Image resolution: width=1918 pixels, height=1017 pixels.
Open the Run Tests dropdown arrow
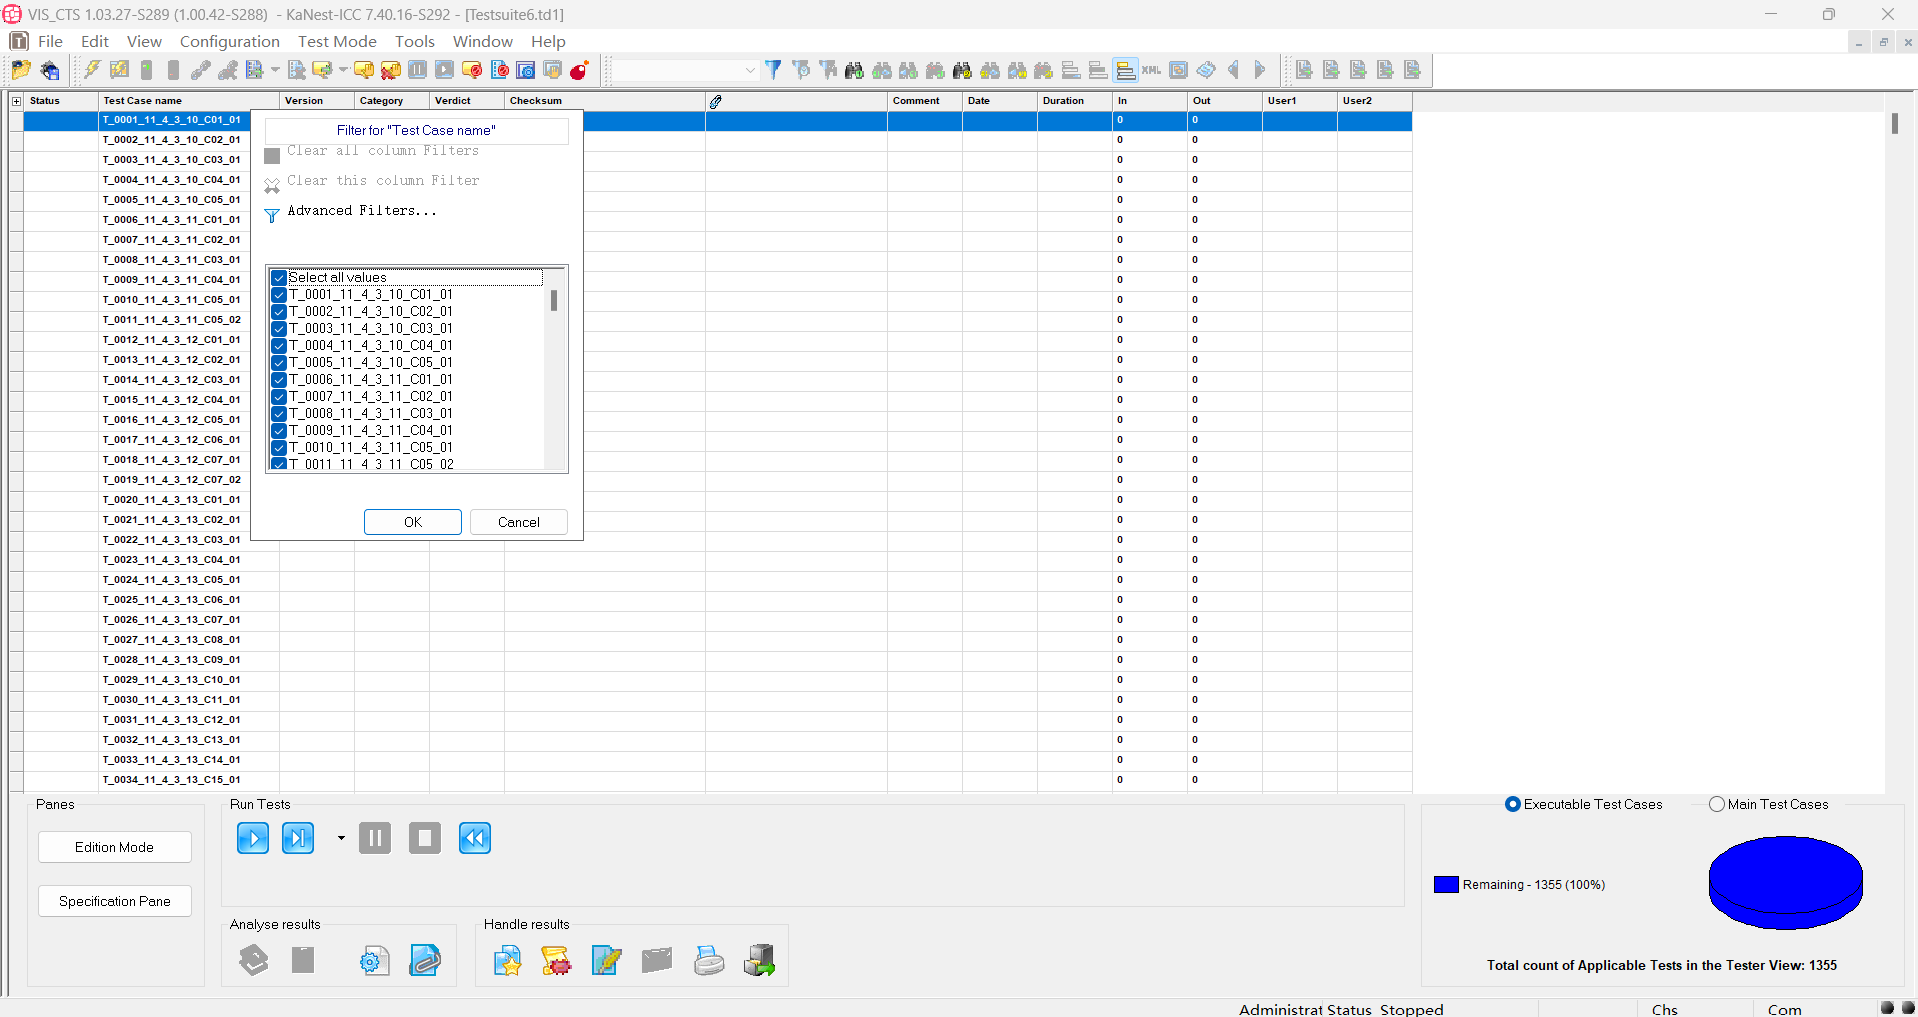(x=341, y=838)
